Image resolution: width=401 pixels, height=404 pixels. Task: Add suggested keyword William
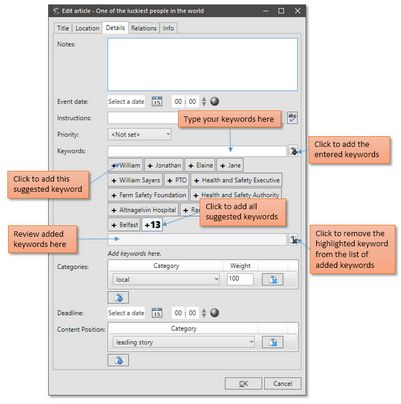(126, 165)
